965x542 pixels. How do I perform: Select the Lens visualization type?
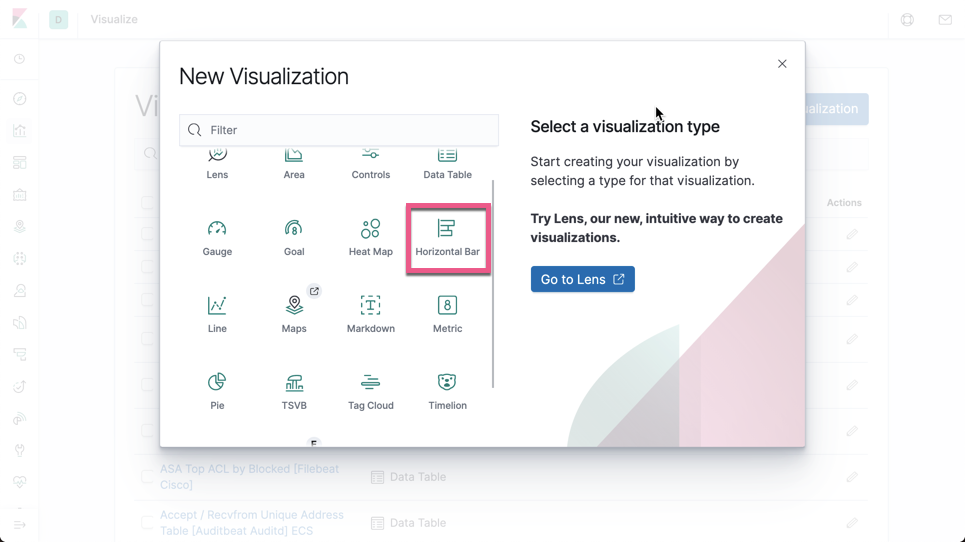click(x=217, y=164)
